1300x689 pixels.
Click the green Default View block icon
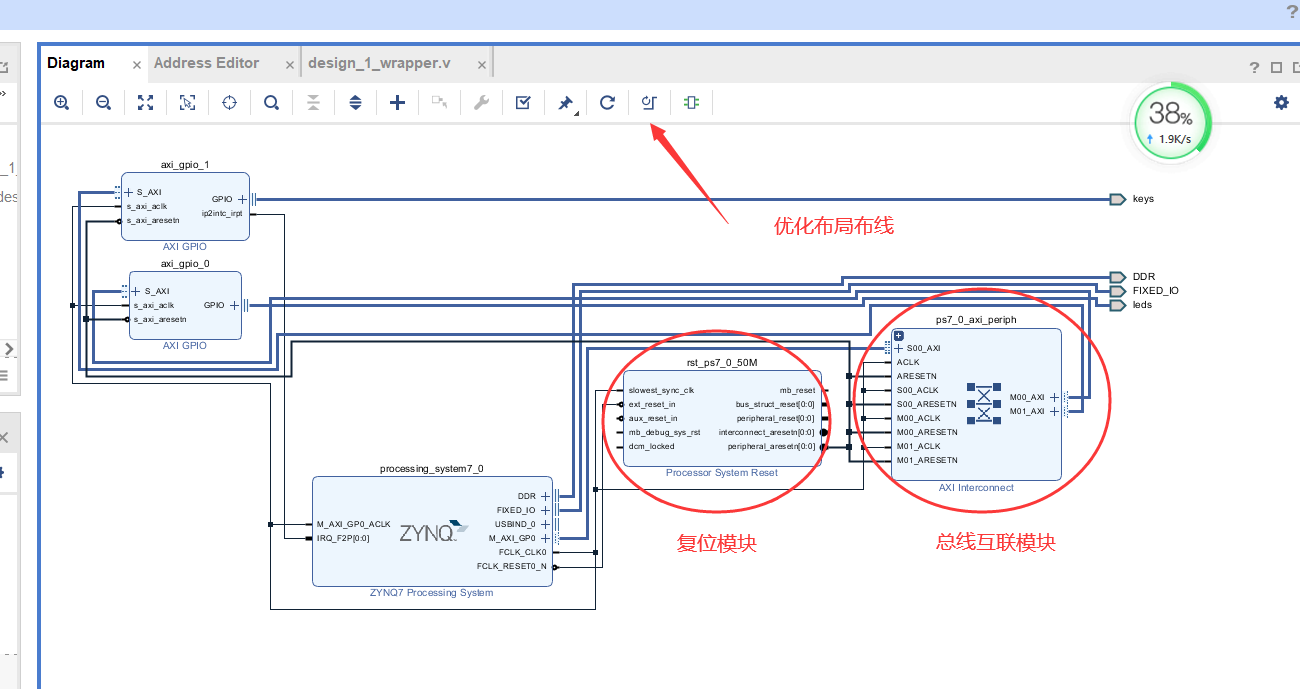click(691, 102)
